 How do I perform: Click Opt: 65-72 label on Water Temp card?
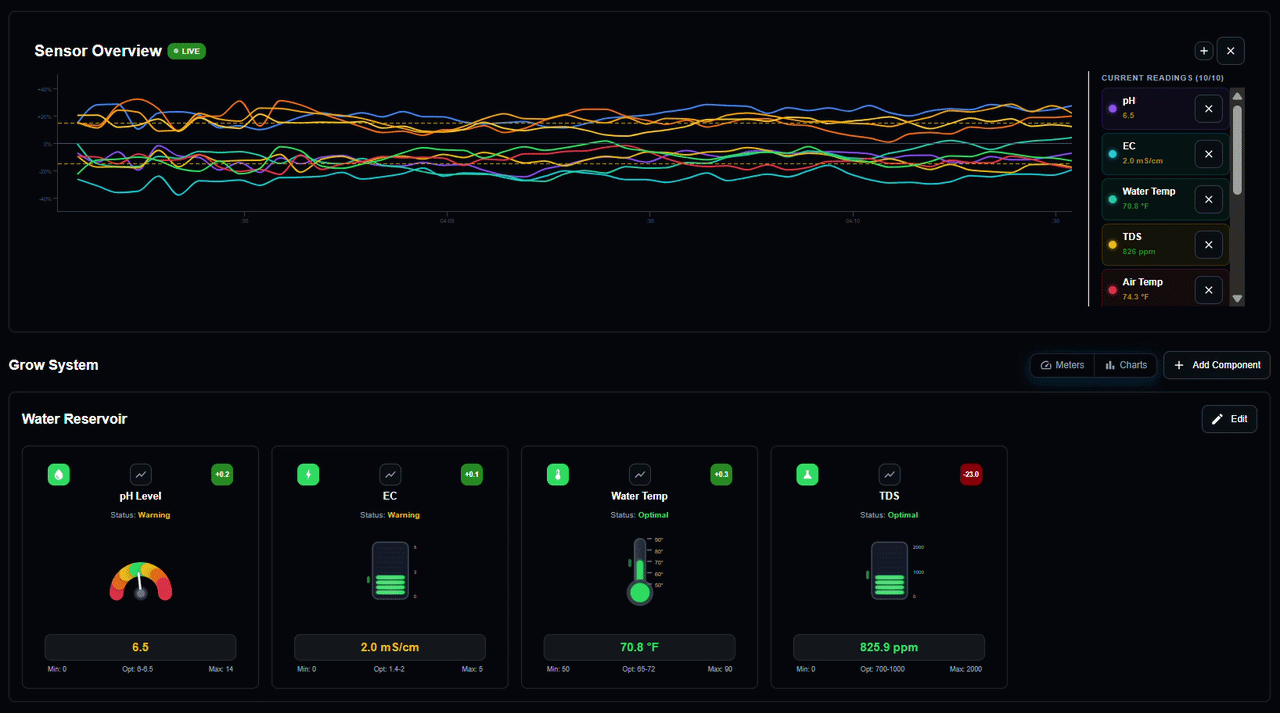tap(640, 669)
